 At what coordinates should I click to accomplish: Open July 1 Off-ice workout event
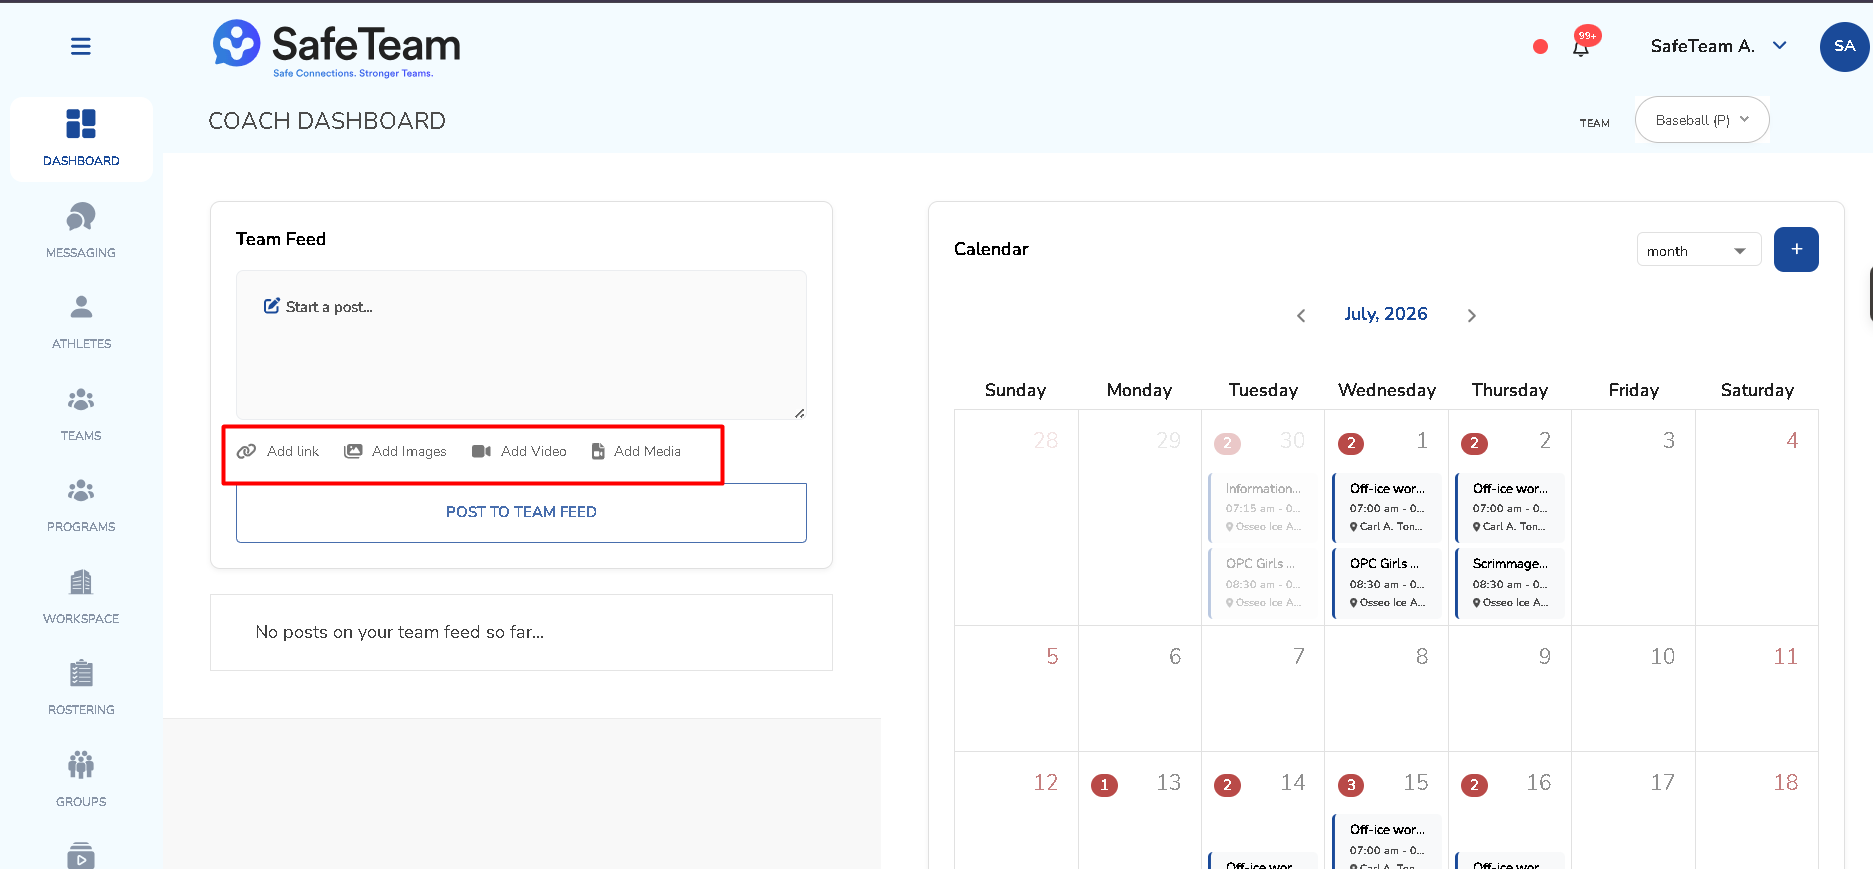[1387, 507]
